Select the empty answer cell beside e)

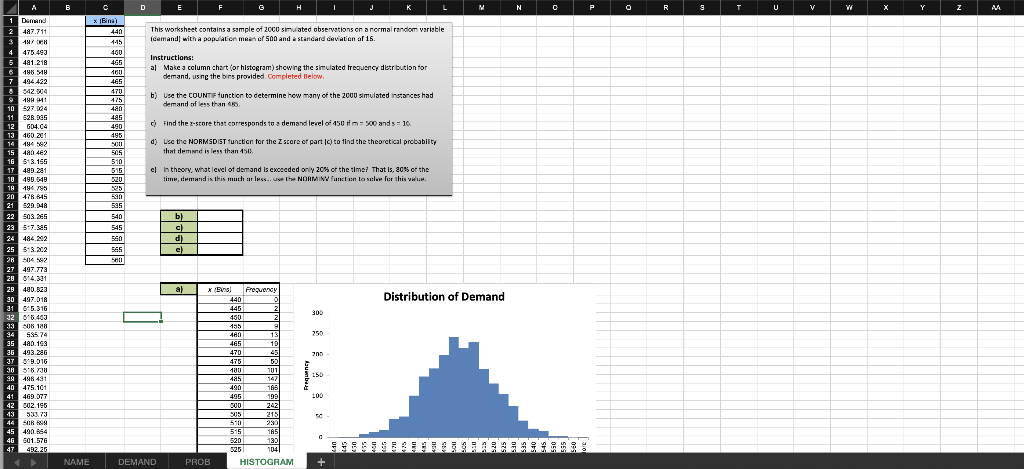(219, 249)
